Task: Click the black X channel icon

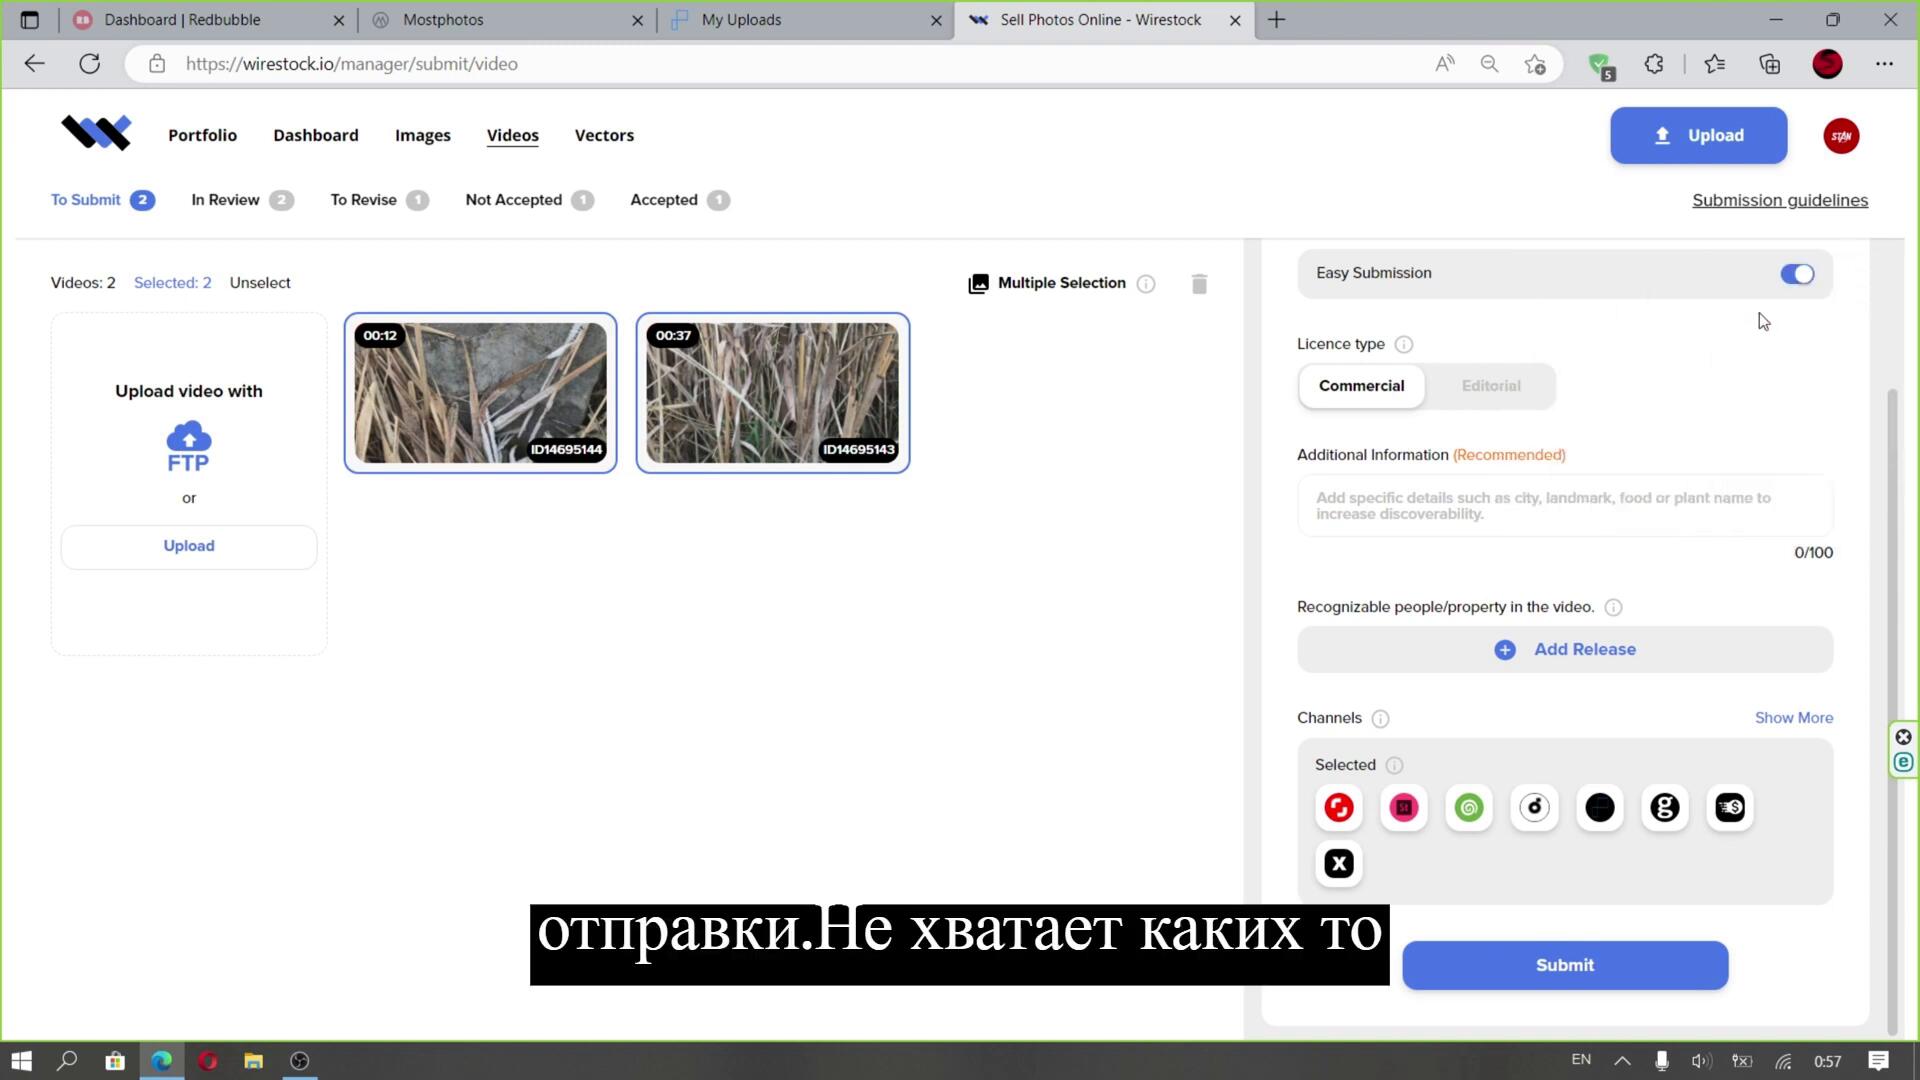Action: point(1339,864)
